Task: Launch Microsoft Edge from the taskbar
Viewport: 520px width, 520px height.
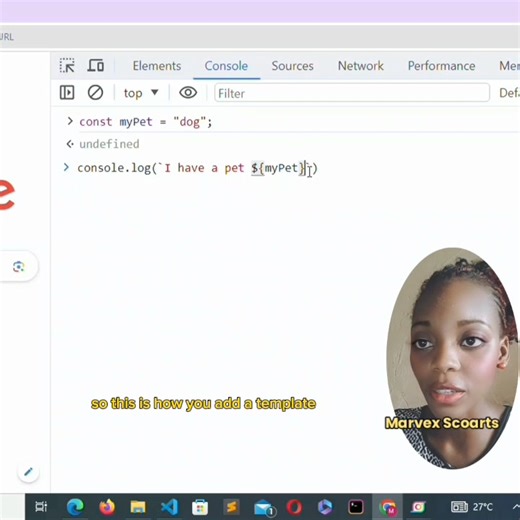Action: [x=75, y=507]
